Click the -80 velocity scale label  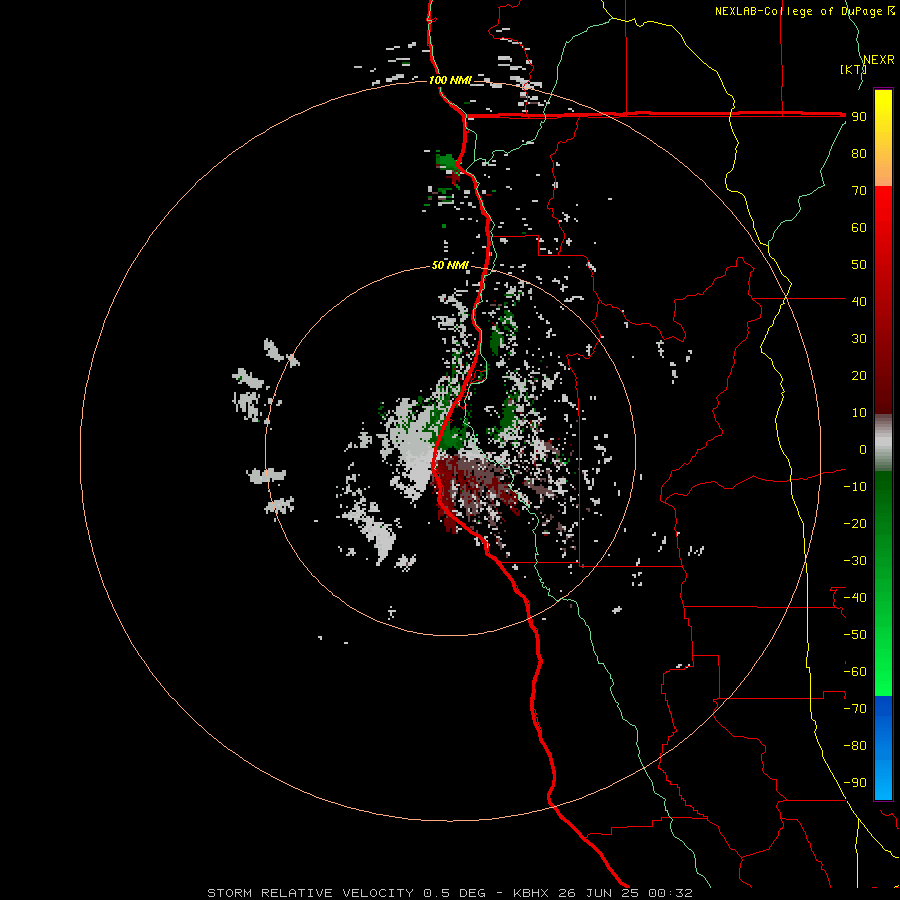pyautogui.click(x=855, y=746)
